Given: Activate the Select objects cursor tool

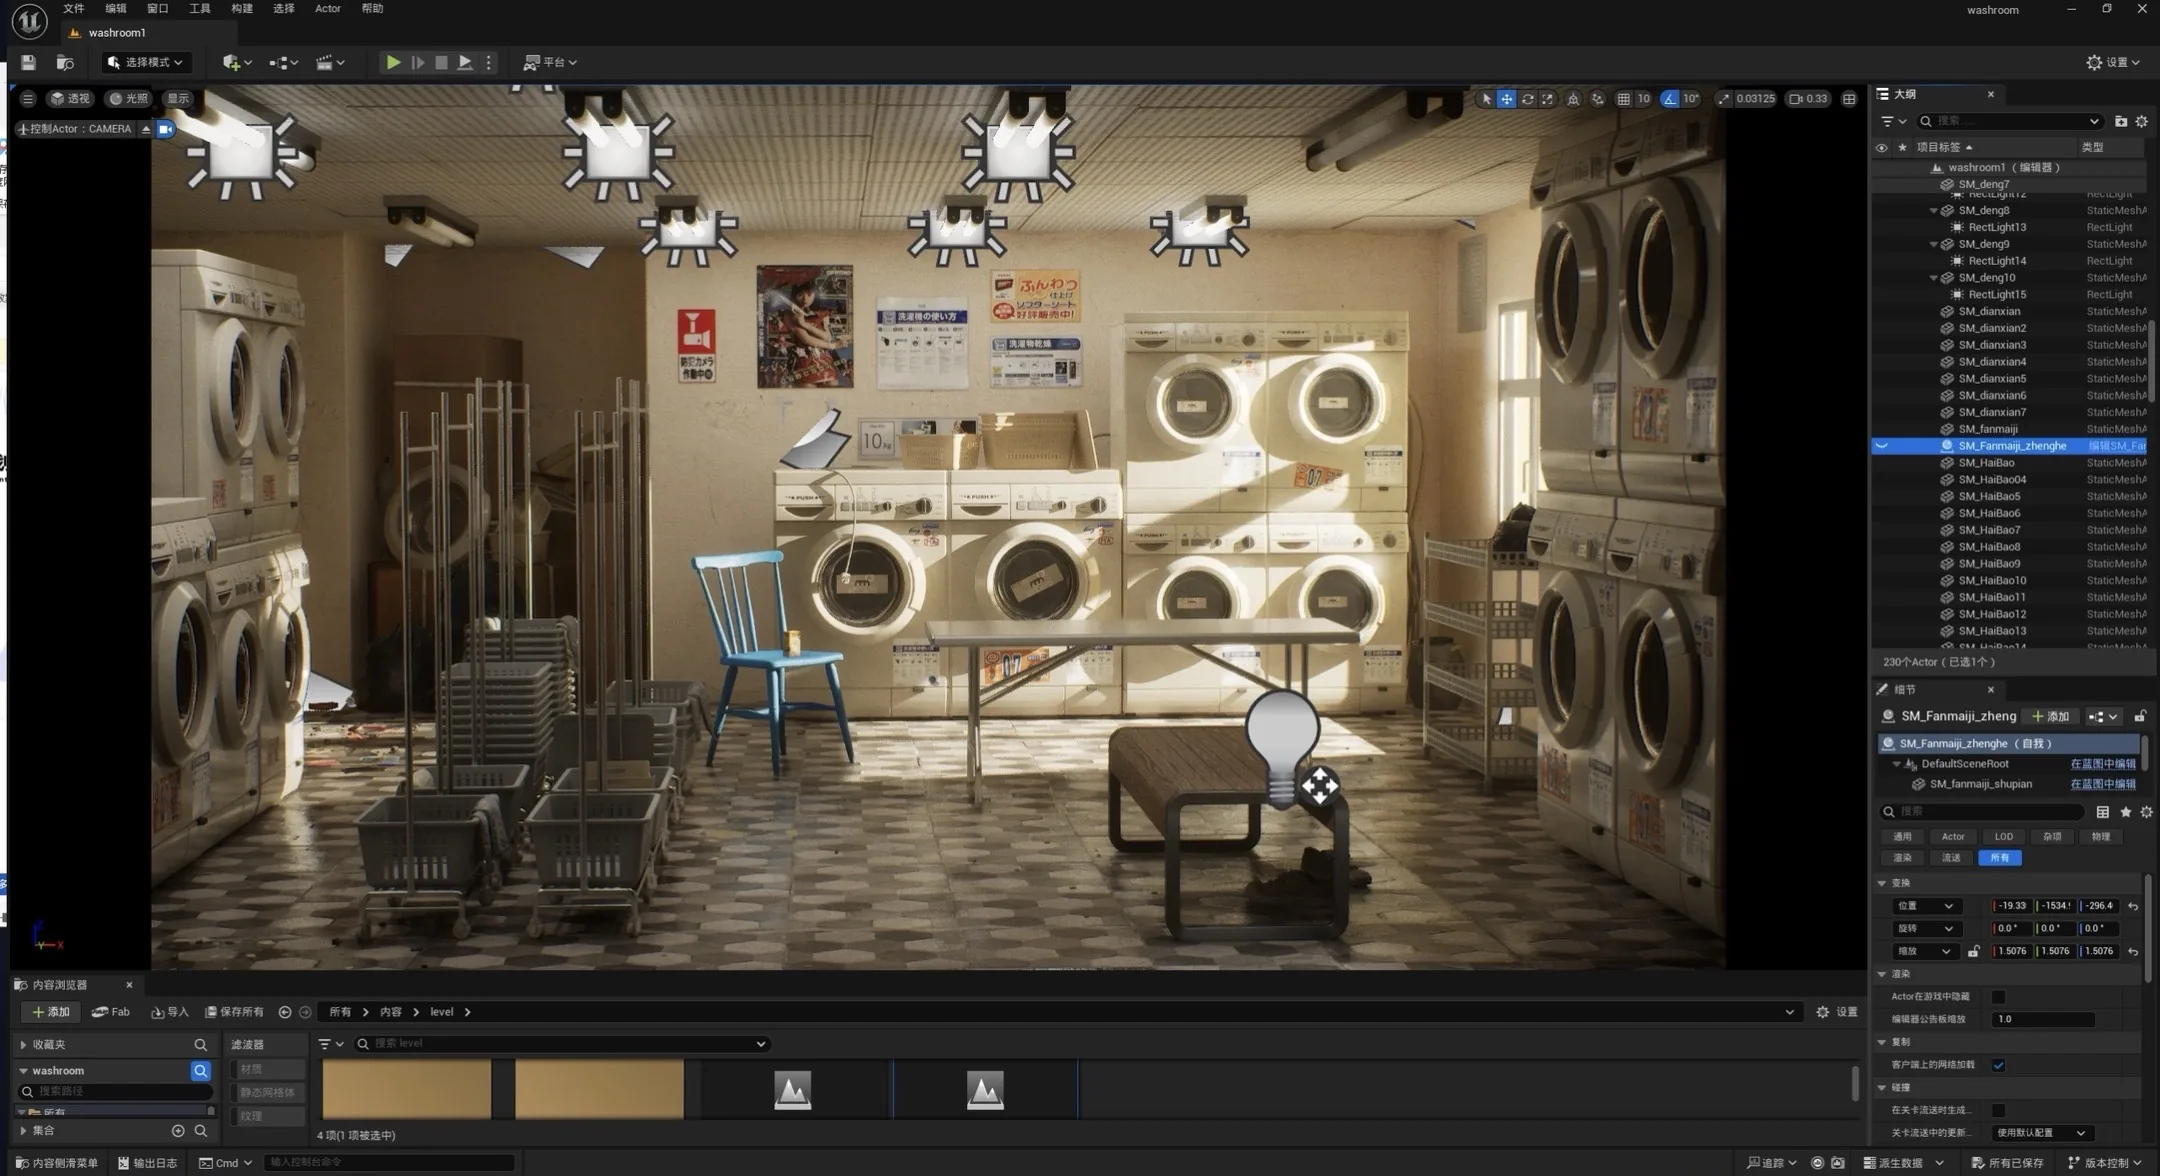Looking at the screenshot, I should pyautogui.click(x=1486, y=99).
